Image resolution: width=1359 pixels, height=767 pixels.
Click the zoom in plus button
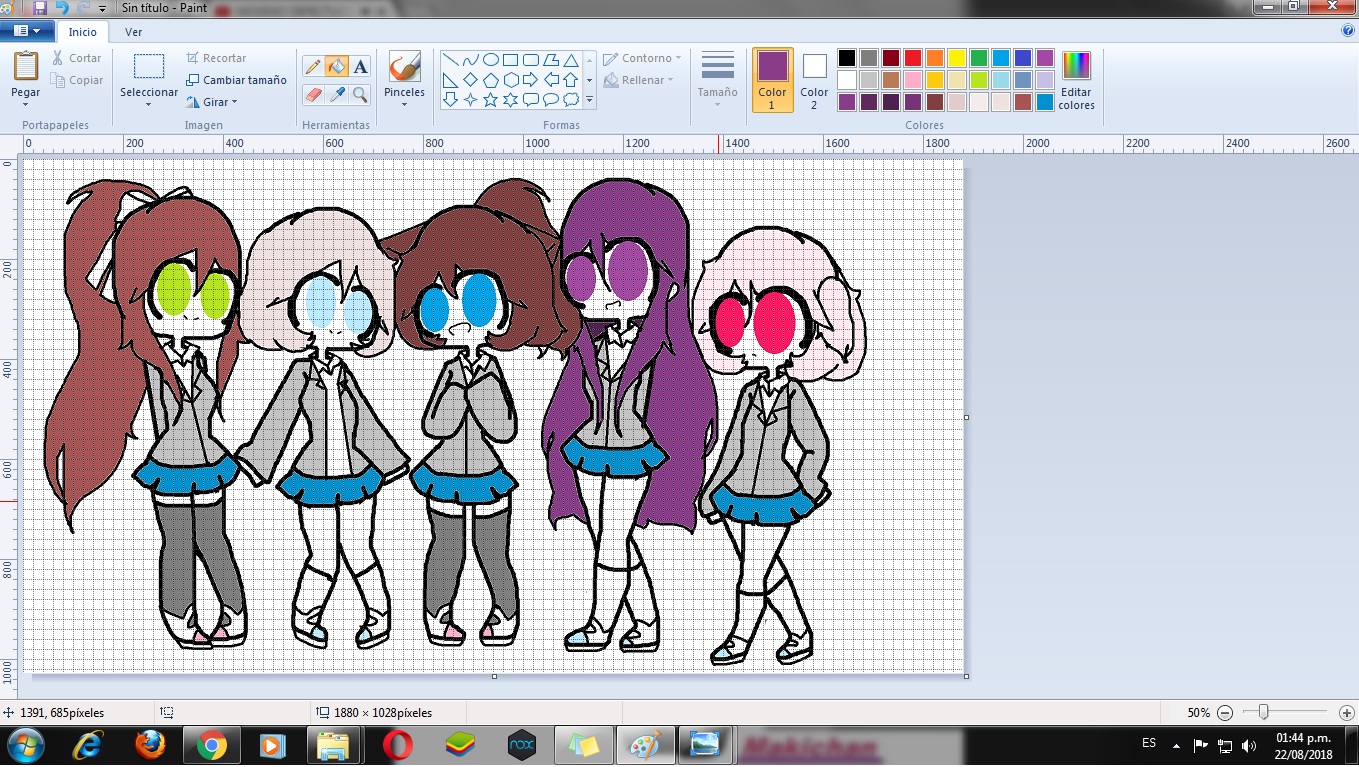point(1347,712)
